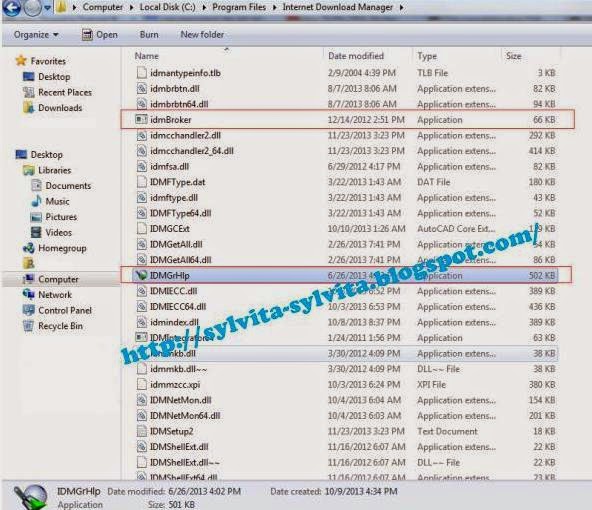Select IDMIECC64.dll file icon

pos(141,307)
